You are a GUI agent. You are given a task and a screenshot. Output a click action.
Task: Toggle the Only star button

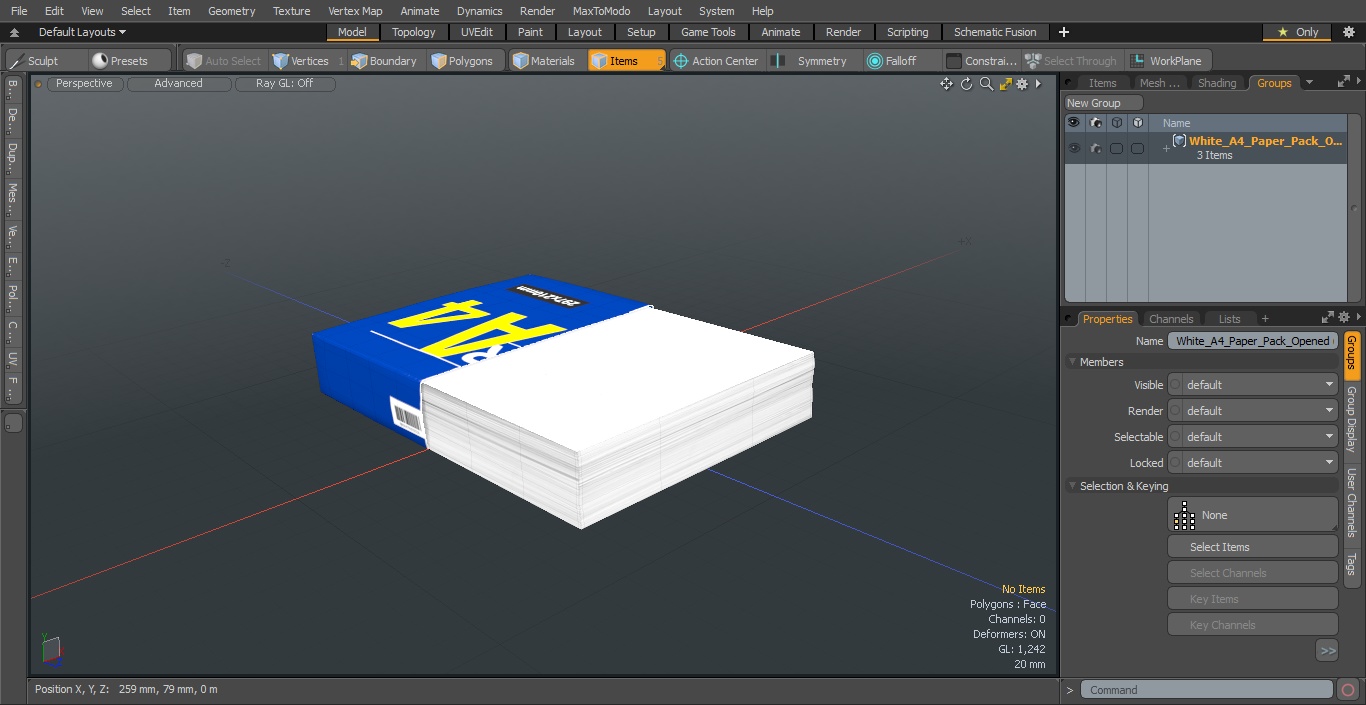point(1297,32)
